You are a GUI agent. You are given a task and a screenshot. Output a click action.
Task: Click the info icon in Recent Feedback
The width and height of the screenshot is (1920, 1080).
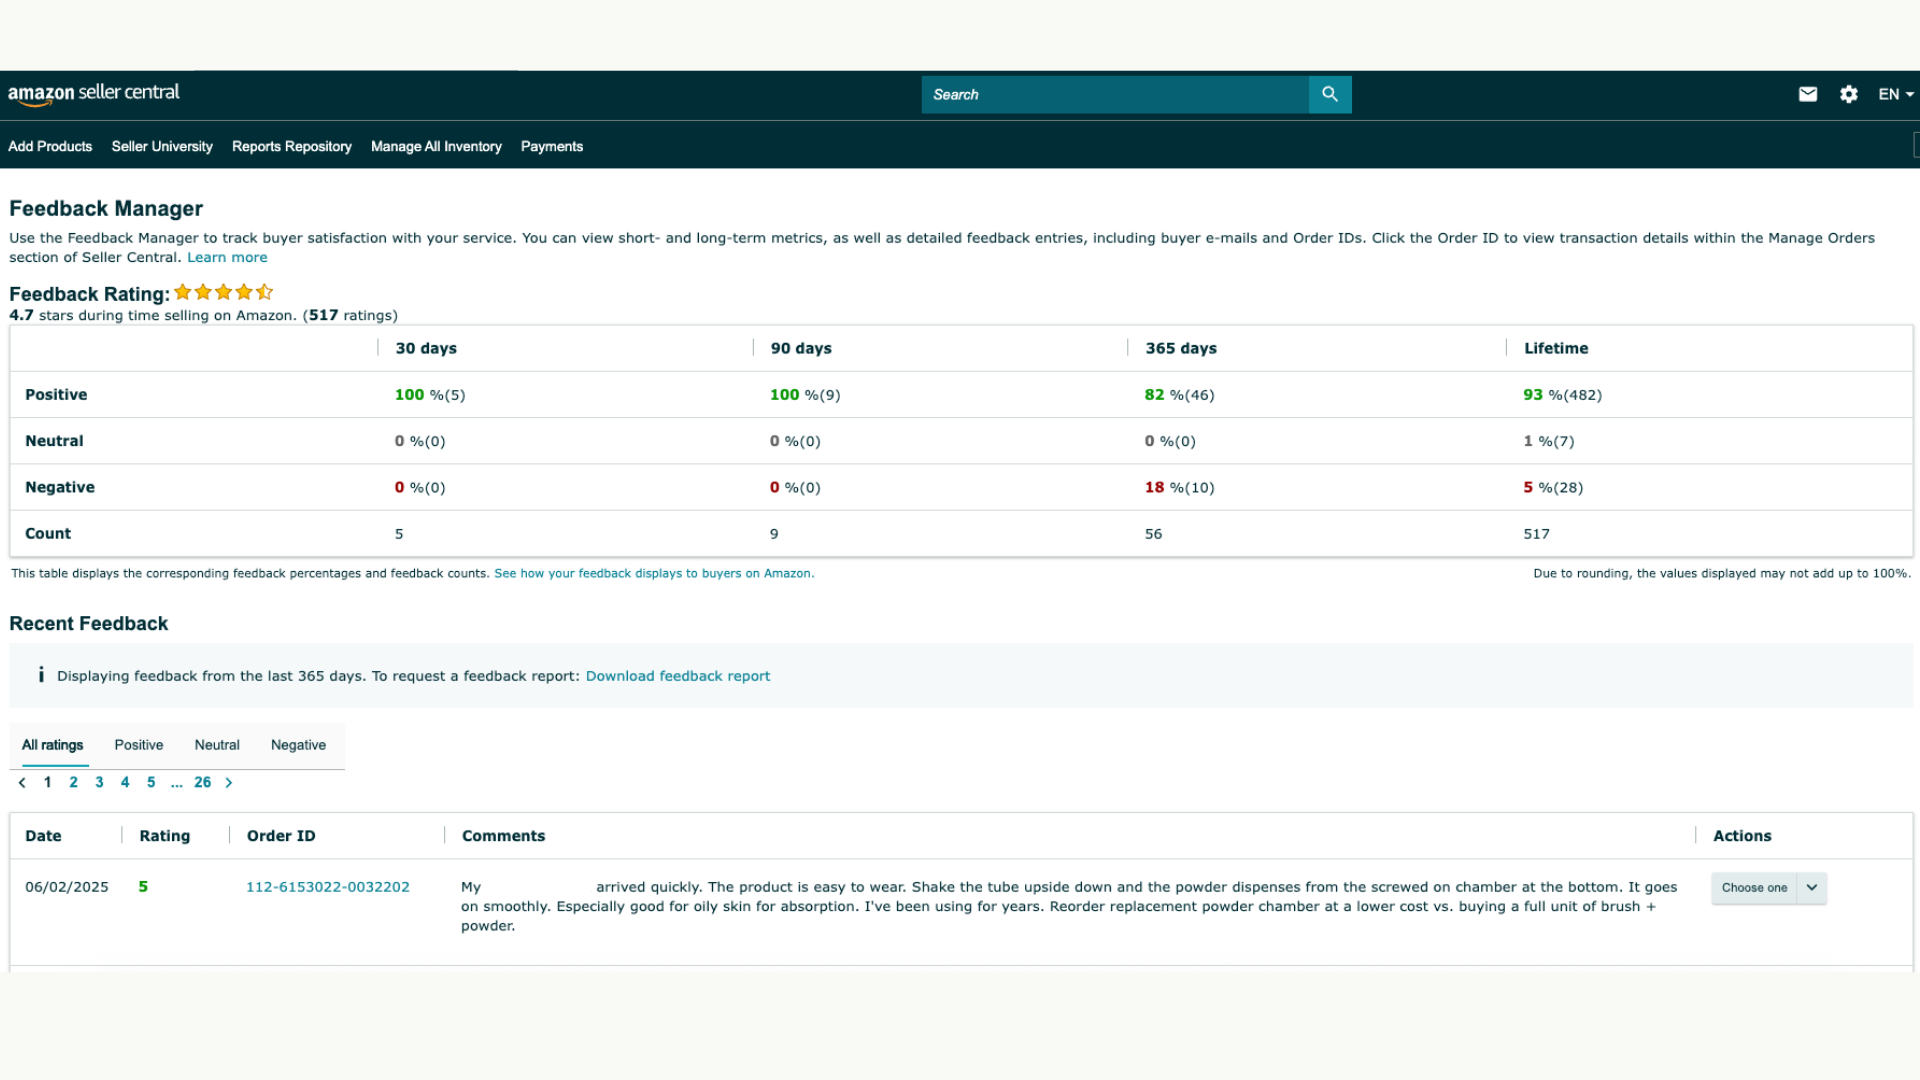41,675
